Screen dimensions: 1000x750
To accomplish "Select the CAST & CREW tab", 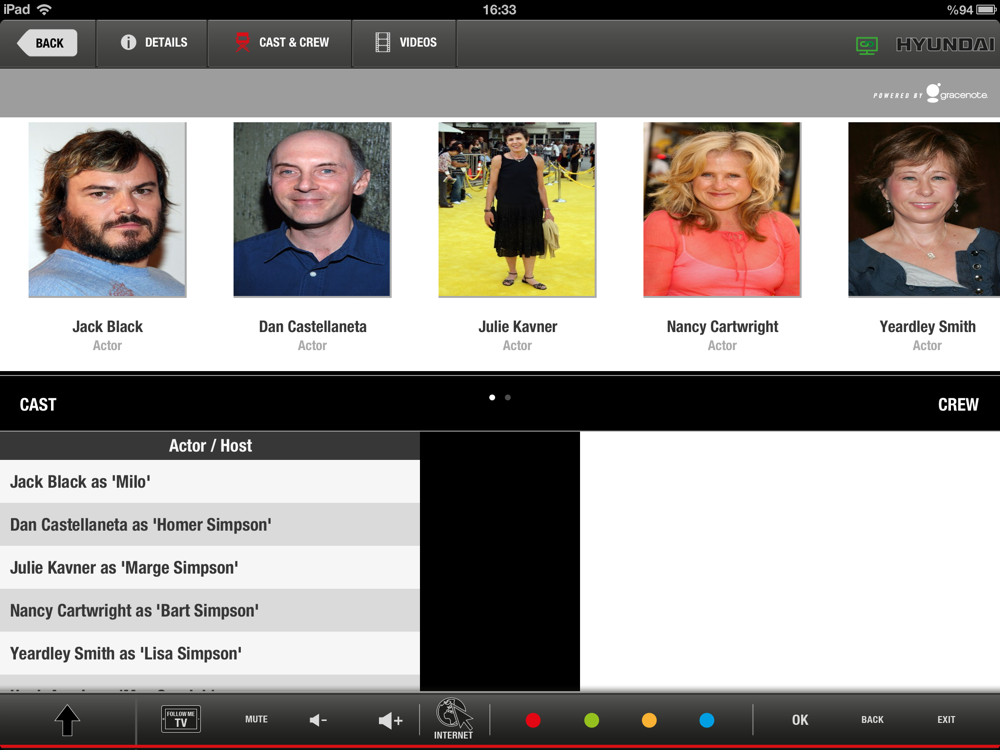I will 280,43.
